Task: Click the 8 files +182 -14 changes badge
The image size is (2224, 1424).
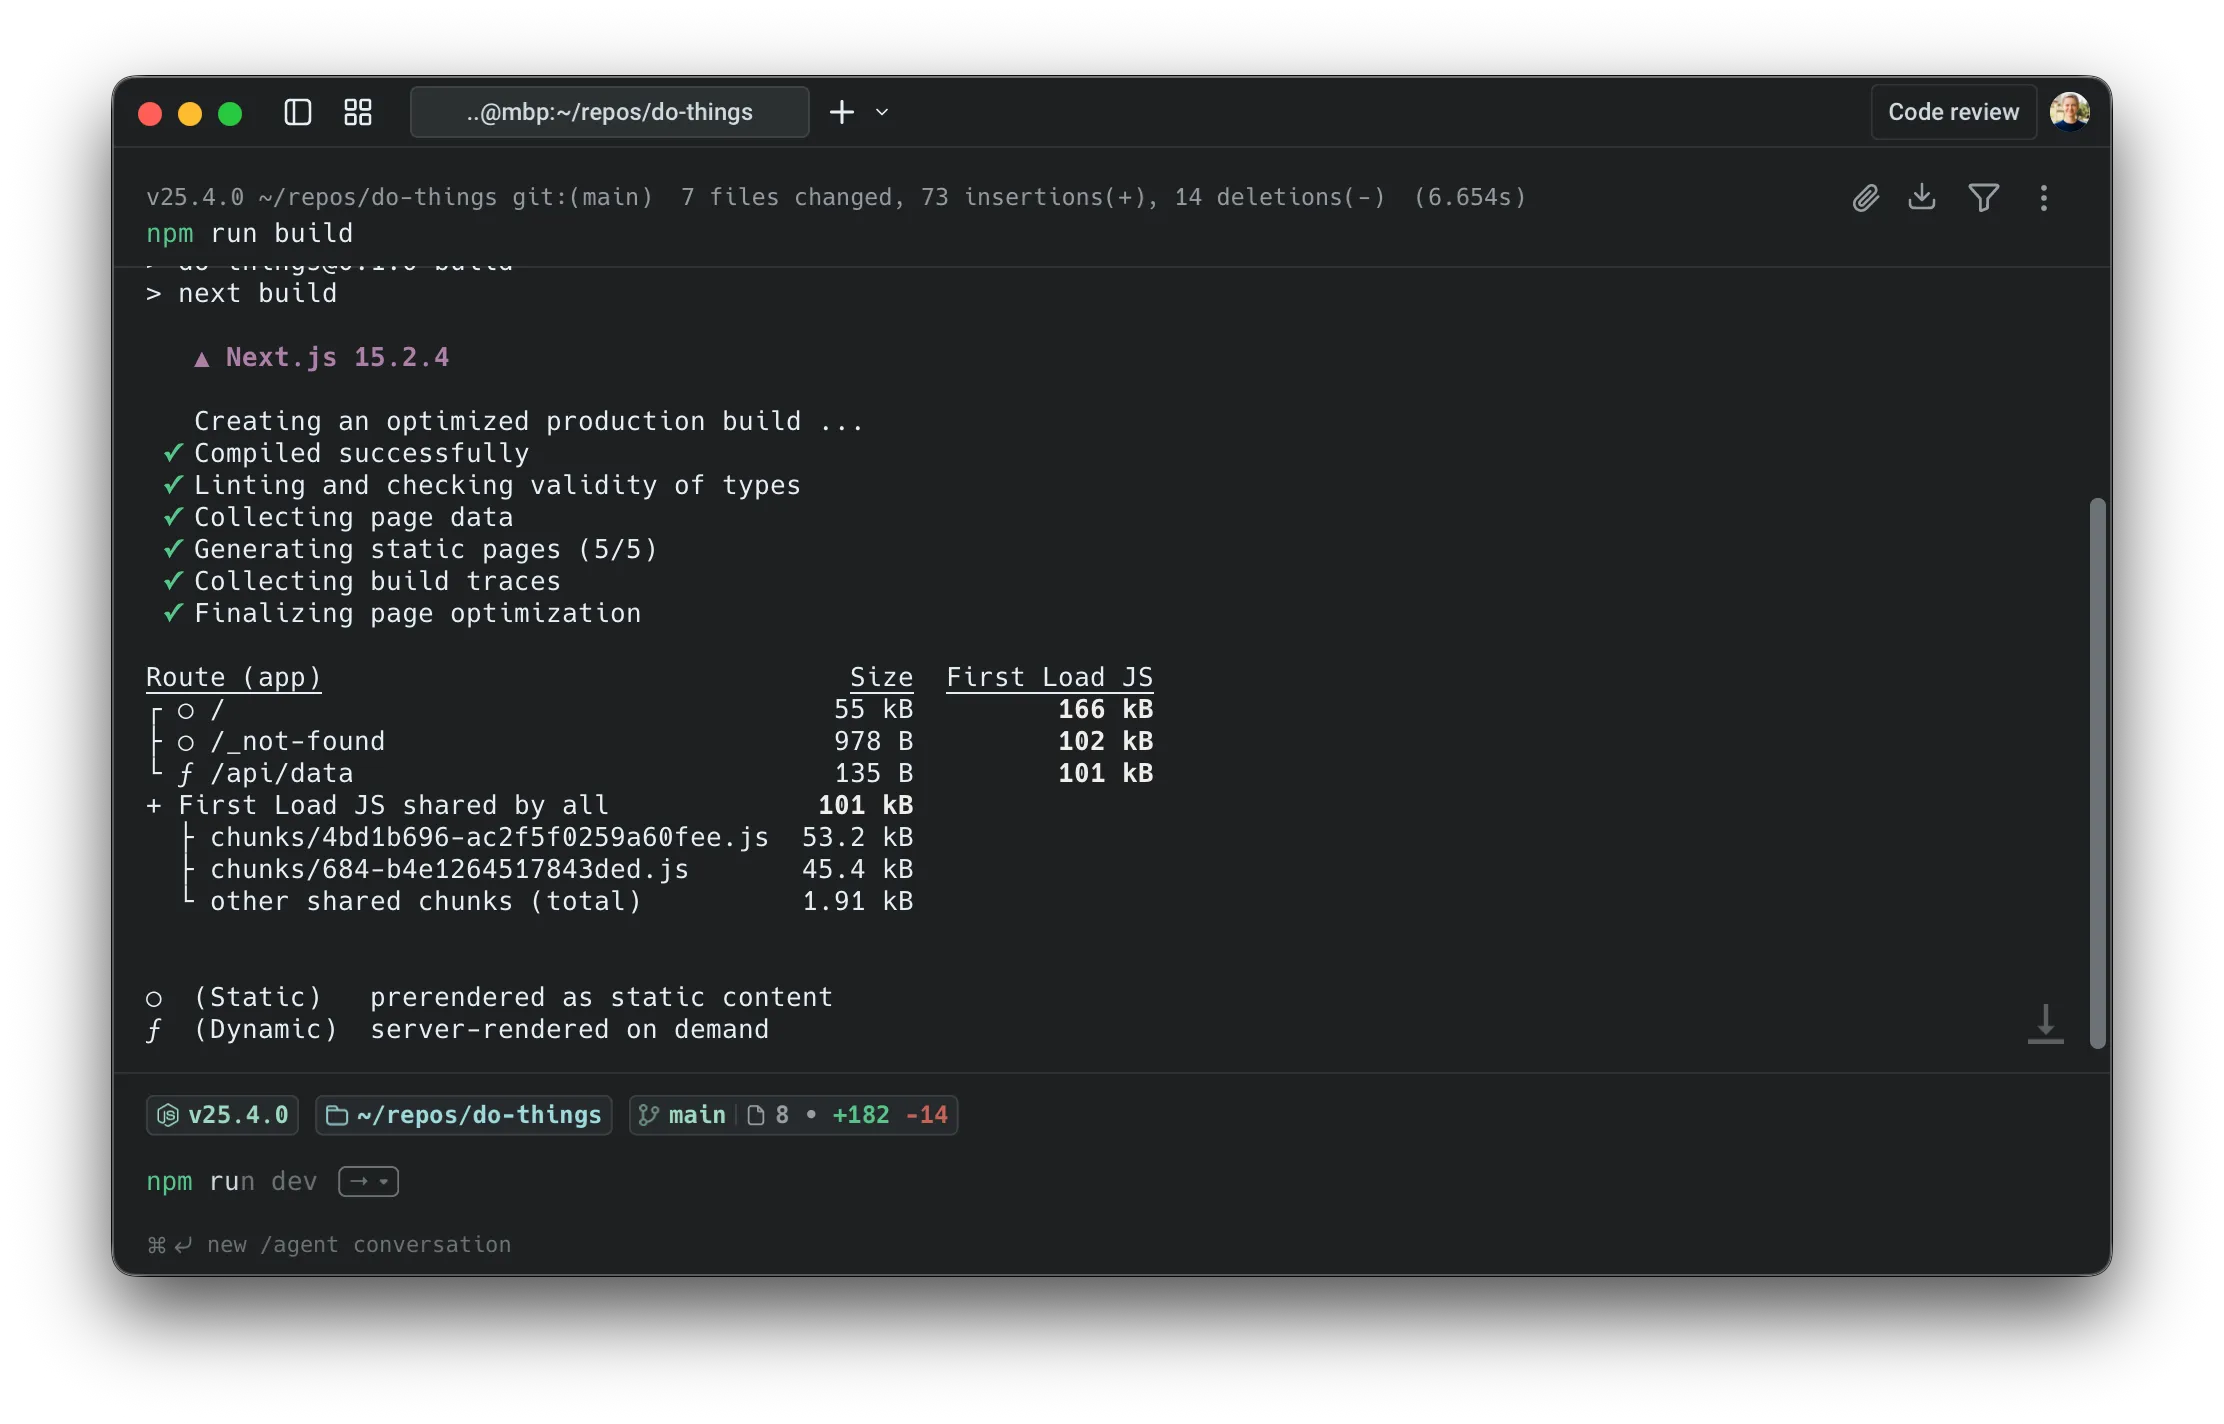Action: click(x=852, y=1115)
